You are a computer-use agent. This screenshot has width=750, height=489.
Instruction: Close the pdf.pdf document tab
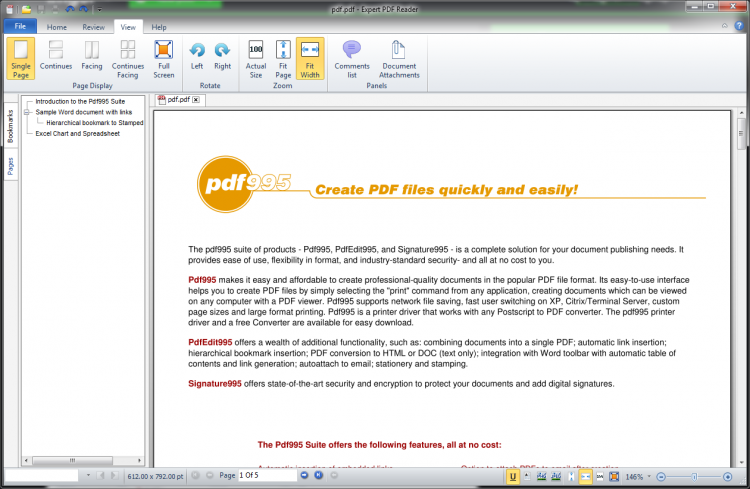click(196, 100)
